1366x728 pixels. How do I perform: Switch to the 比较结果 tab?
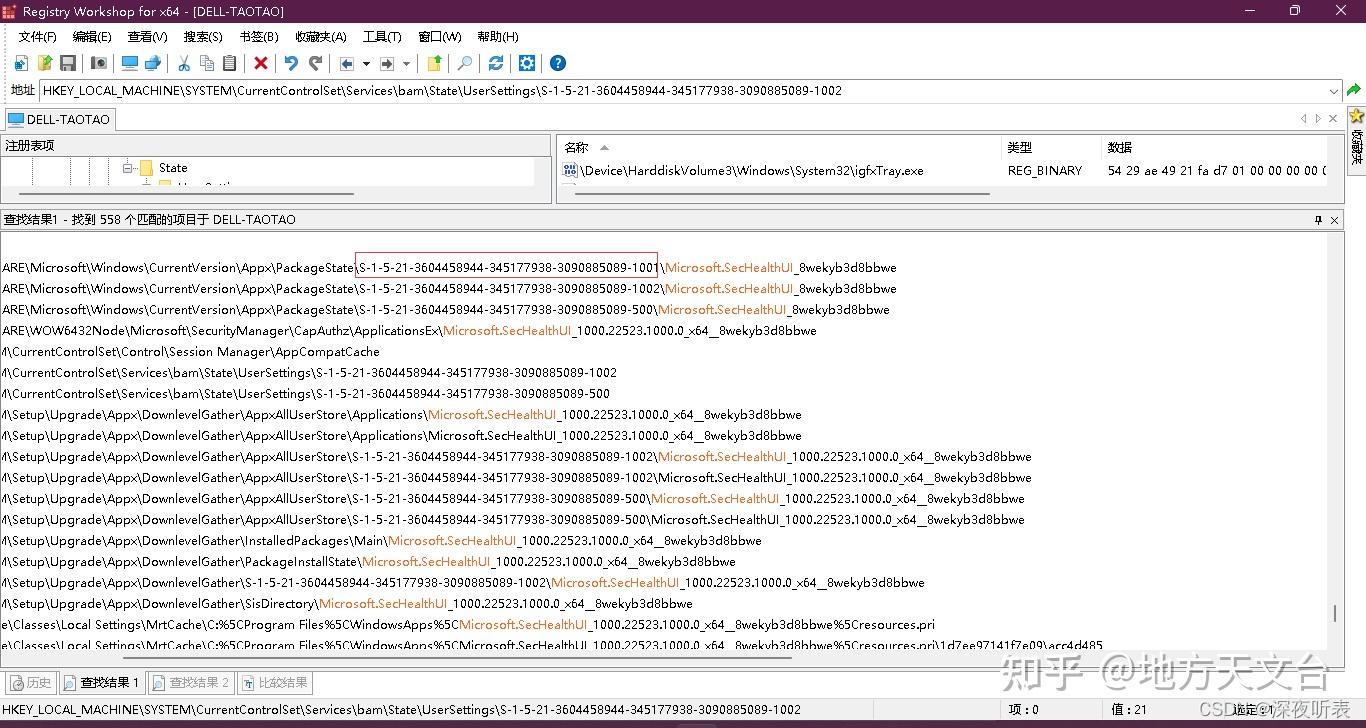(275, 683)
